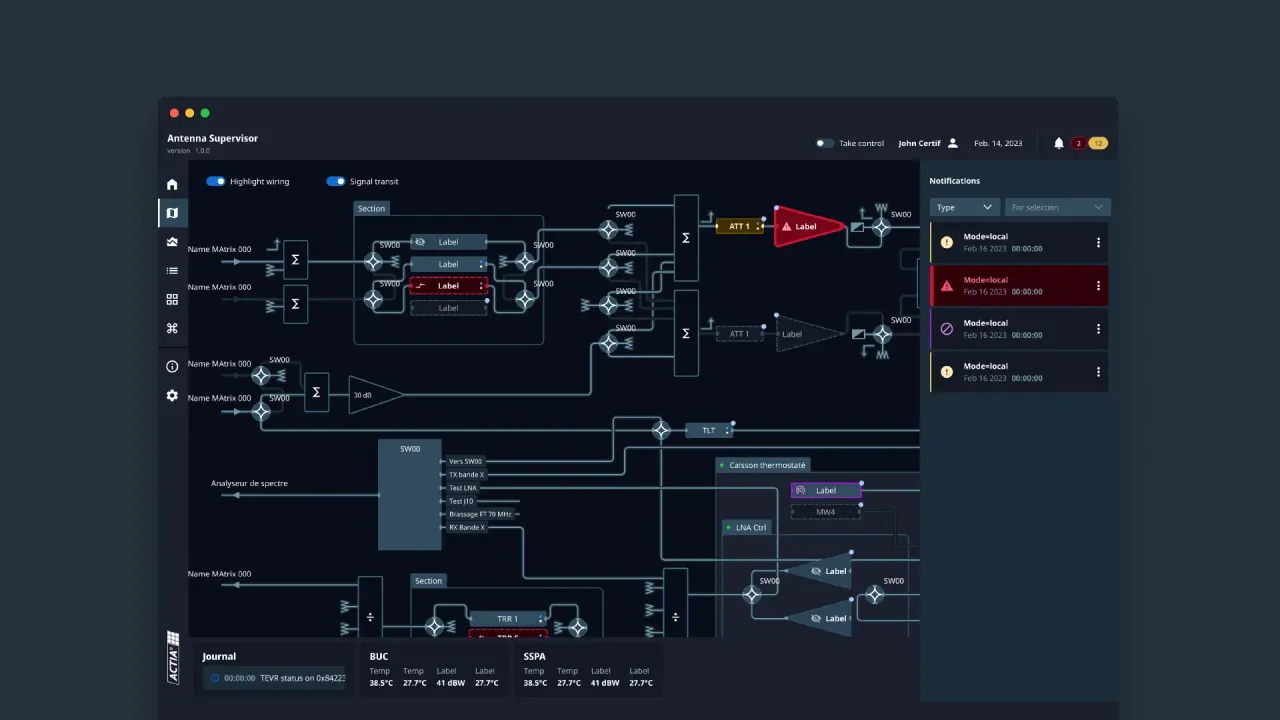
Task: Open the chart view sidebar icon
Action: (172, 242)
